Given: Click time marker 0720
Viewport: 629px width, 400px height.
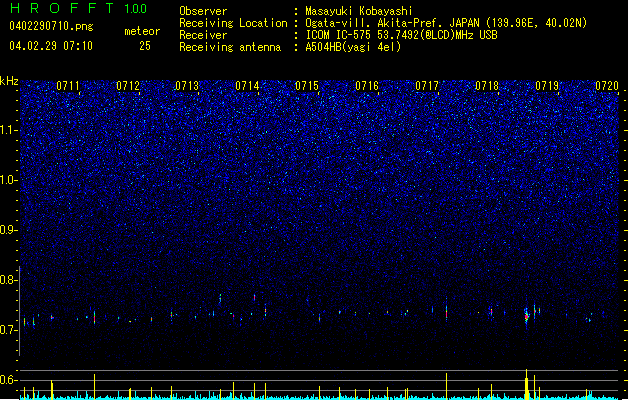Looking at the screenshot, I should pyautogui.click(x=607, y=86).
